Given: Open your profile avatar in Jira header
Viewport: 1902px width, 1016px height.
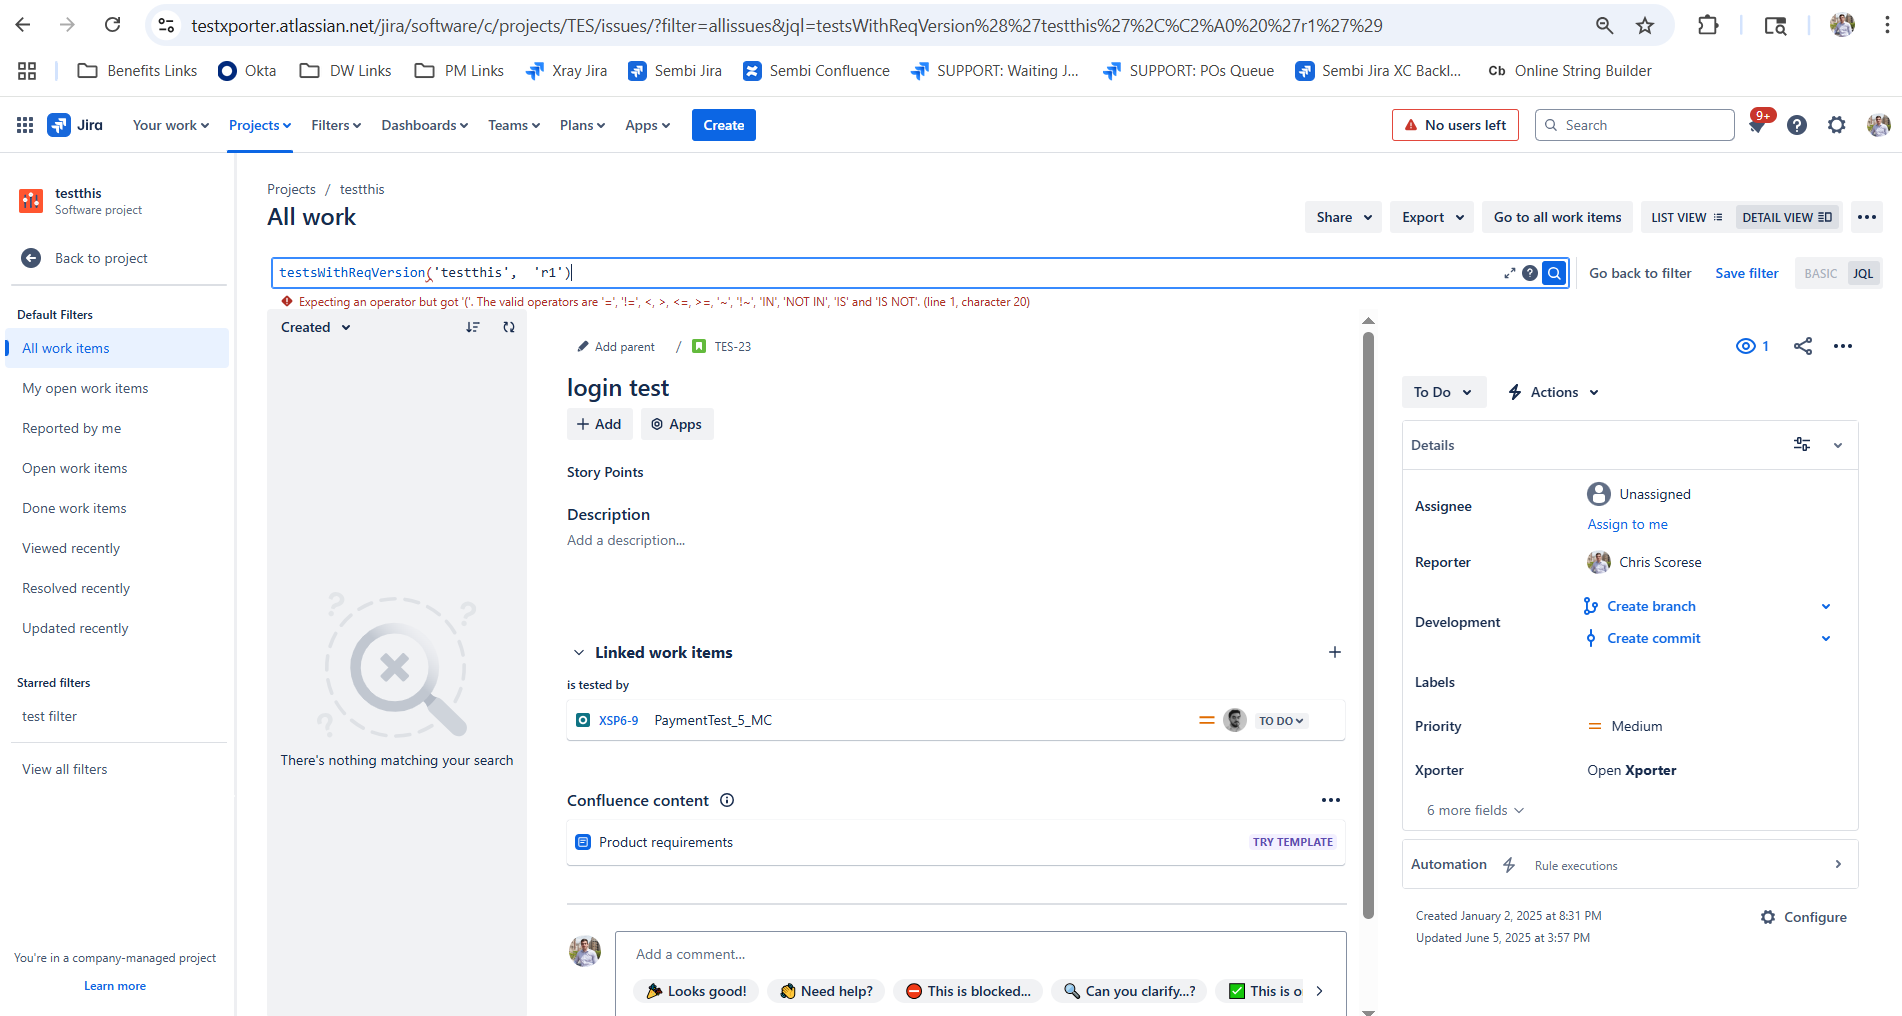Looking at the screenshot, I should [1878, 125].
